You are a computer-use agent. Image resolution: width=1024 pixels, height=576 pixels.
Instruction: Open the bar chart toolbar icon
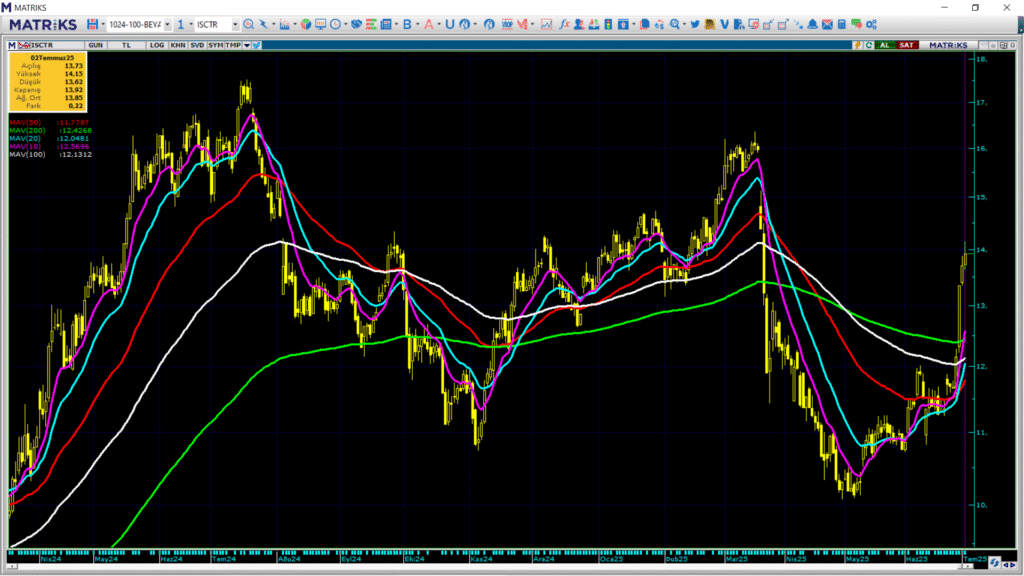(284, 24)
